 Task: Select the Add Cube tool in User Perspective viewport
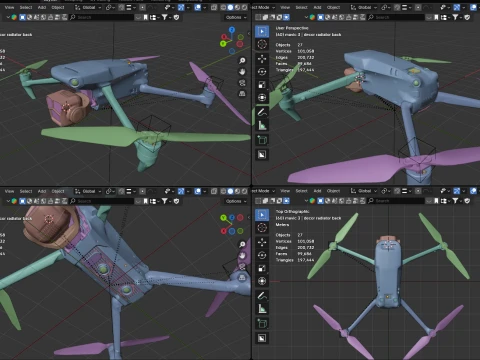[262, 140]
